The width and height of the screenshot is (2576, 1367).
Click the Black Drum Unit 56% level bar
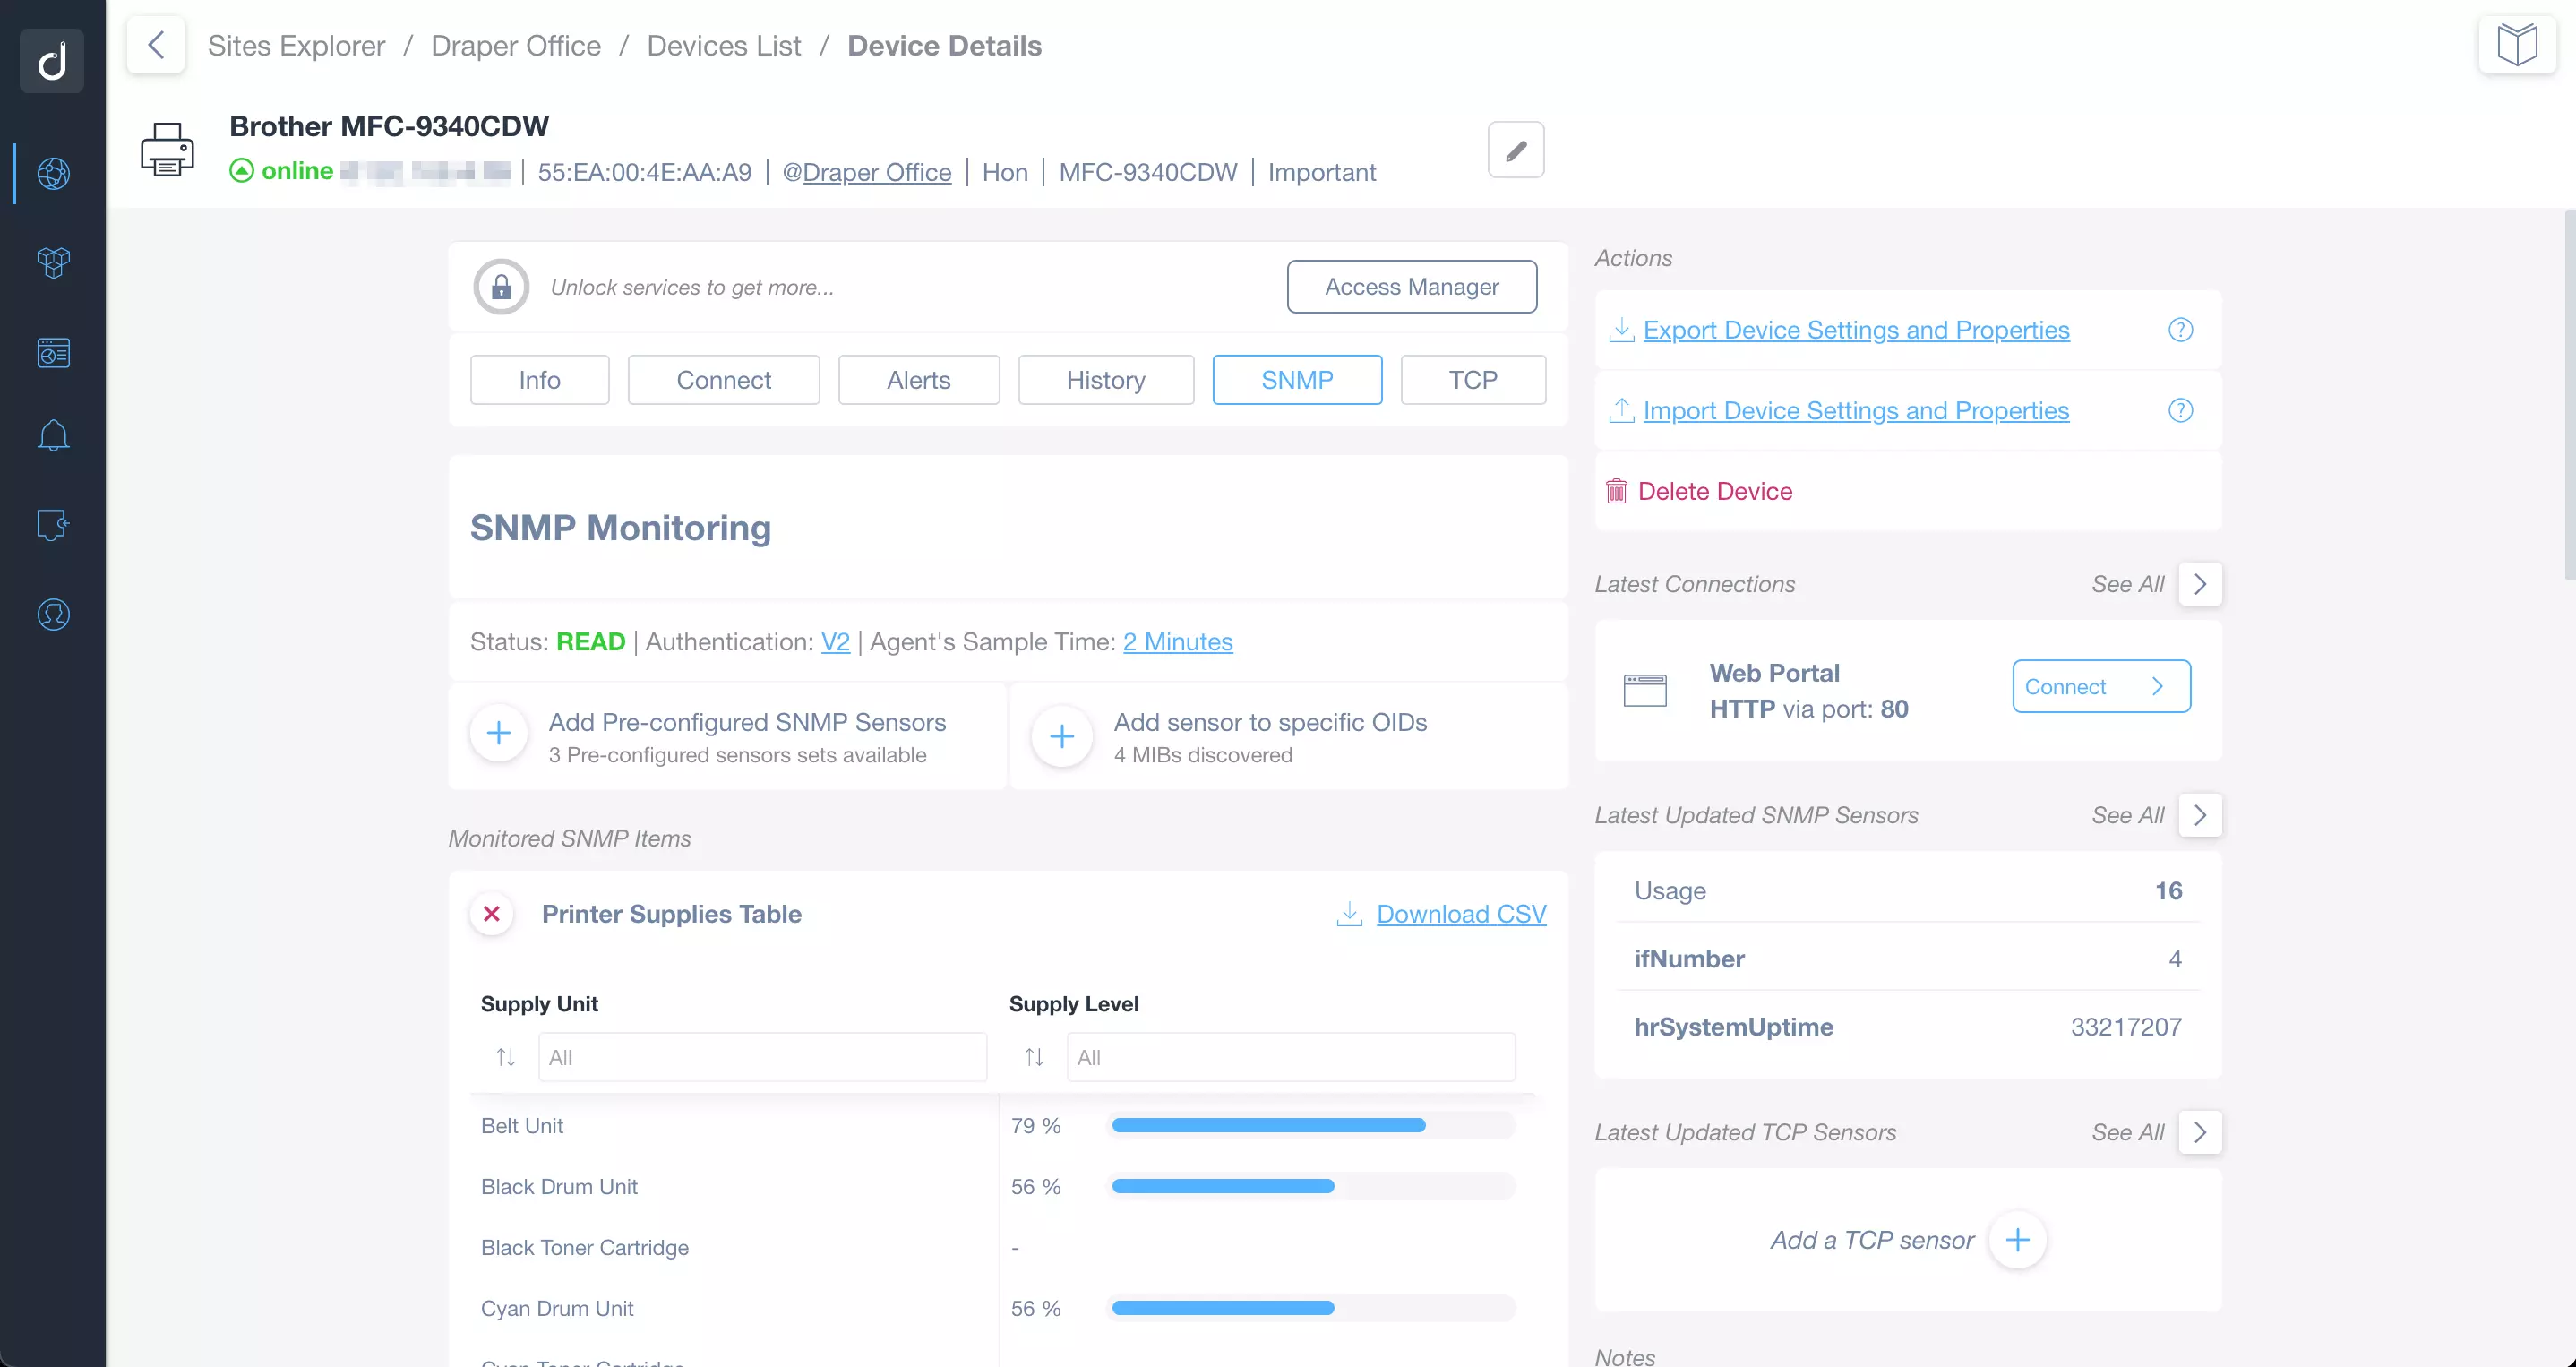pyautogui.click(x=1313, y=1187)
